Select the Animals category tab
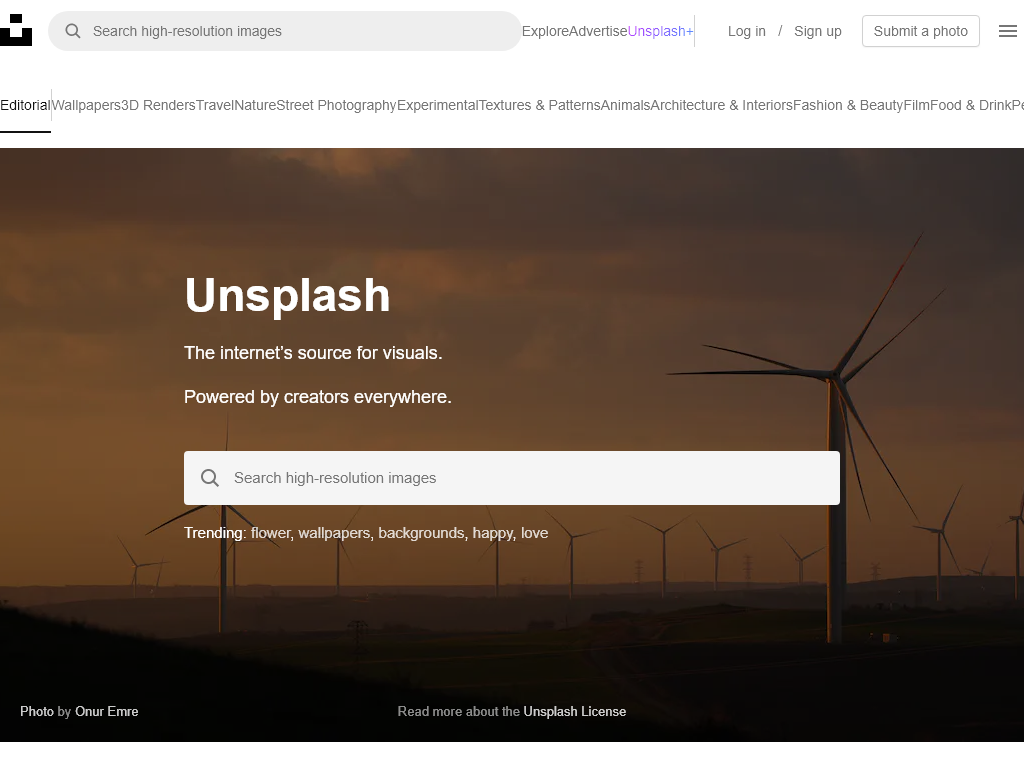Viewport: 1024px width, 768px height. (x=625, y=105)
